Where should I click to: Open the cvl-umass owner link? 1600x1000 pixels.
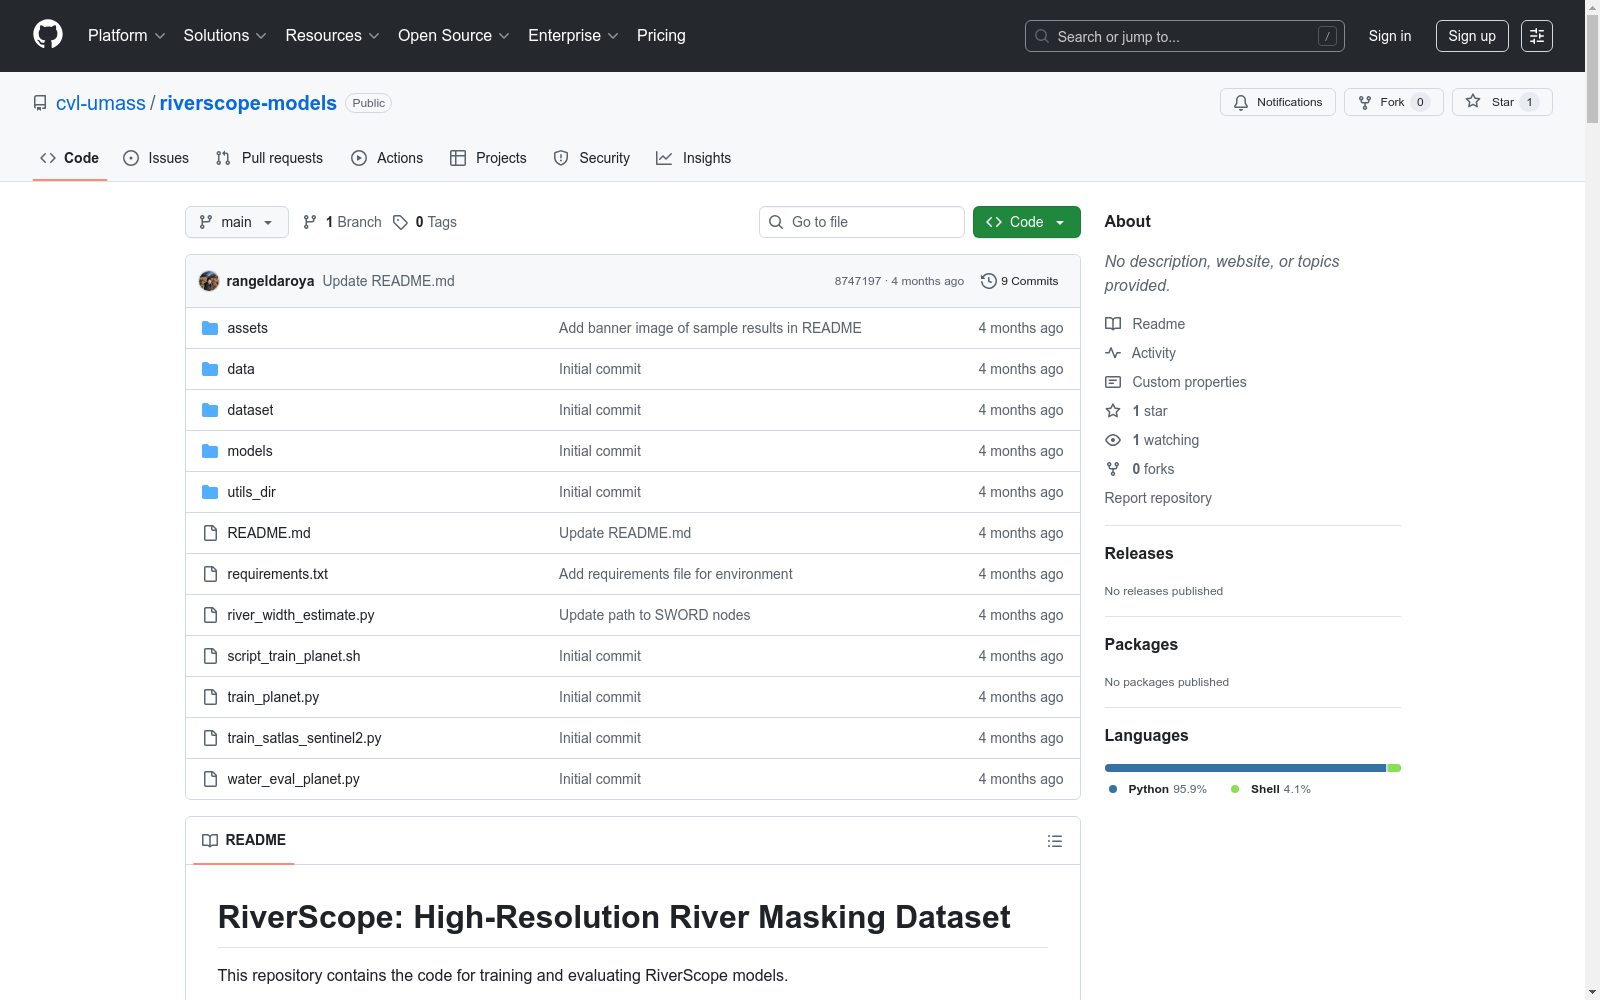pyautogui.click(x=101, y=103)
